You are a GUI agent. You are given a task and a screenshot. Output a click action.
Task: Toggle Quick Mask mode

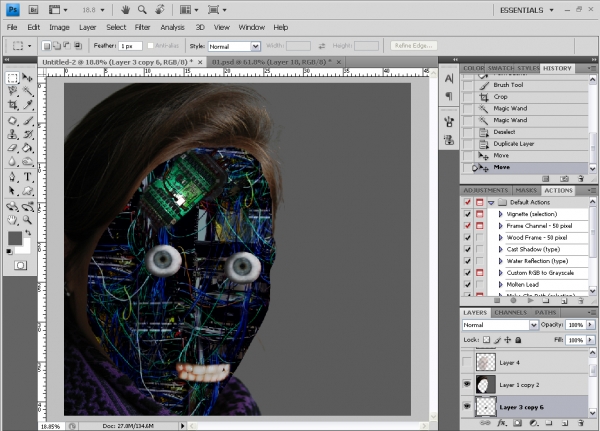[20, 265]
